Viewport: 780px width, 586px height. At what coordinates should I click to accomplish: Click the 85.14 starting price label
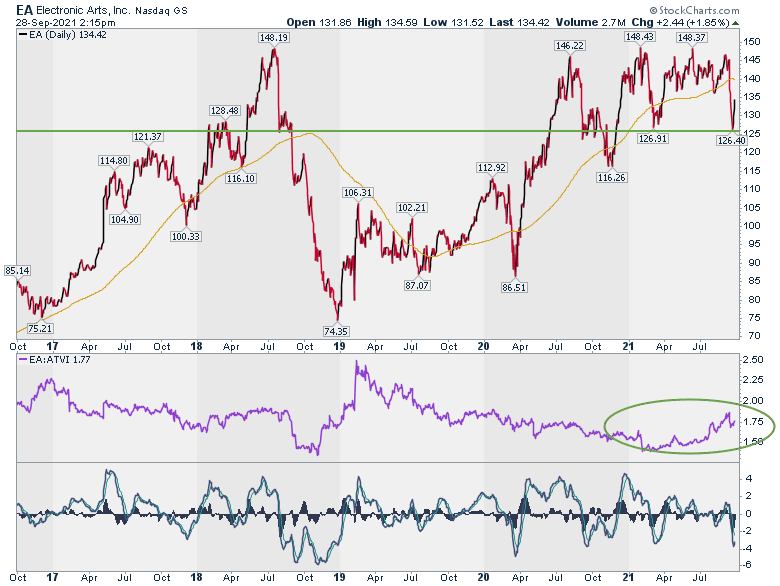click(17, 271)
